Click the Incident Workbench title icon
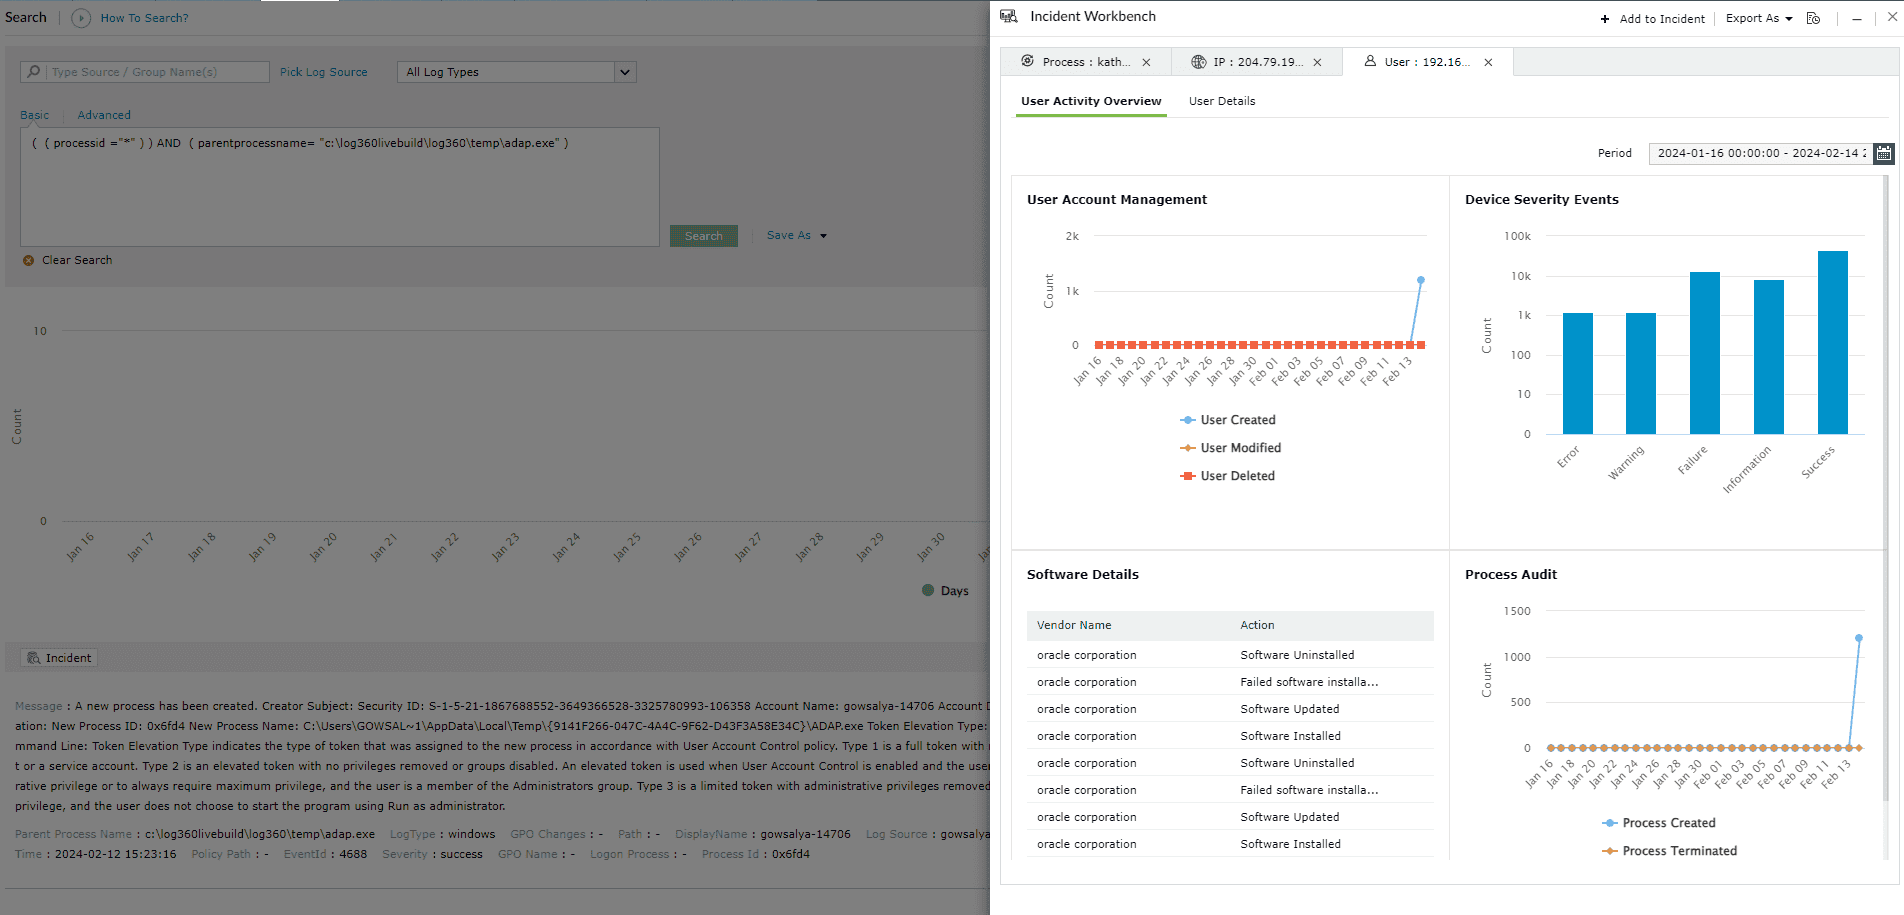The width and height of the screenshot is (1904, 915). [1009, 17]
